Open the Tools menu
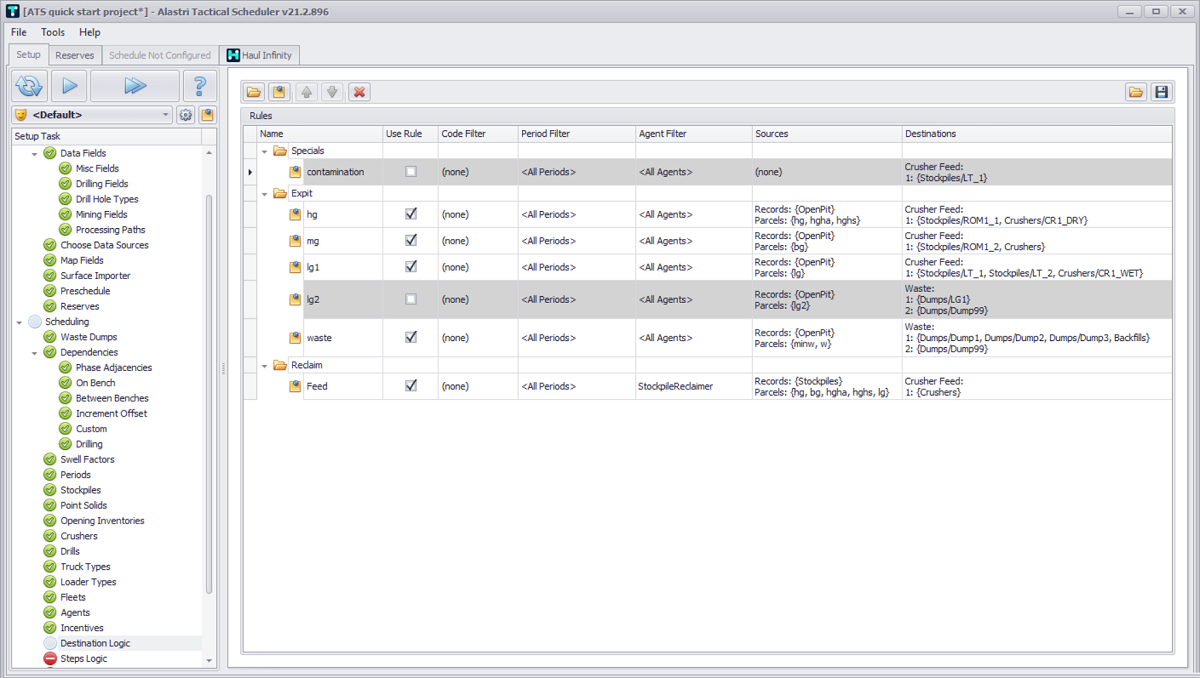 (x=53, y=32)
